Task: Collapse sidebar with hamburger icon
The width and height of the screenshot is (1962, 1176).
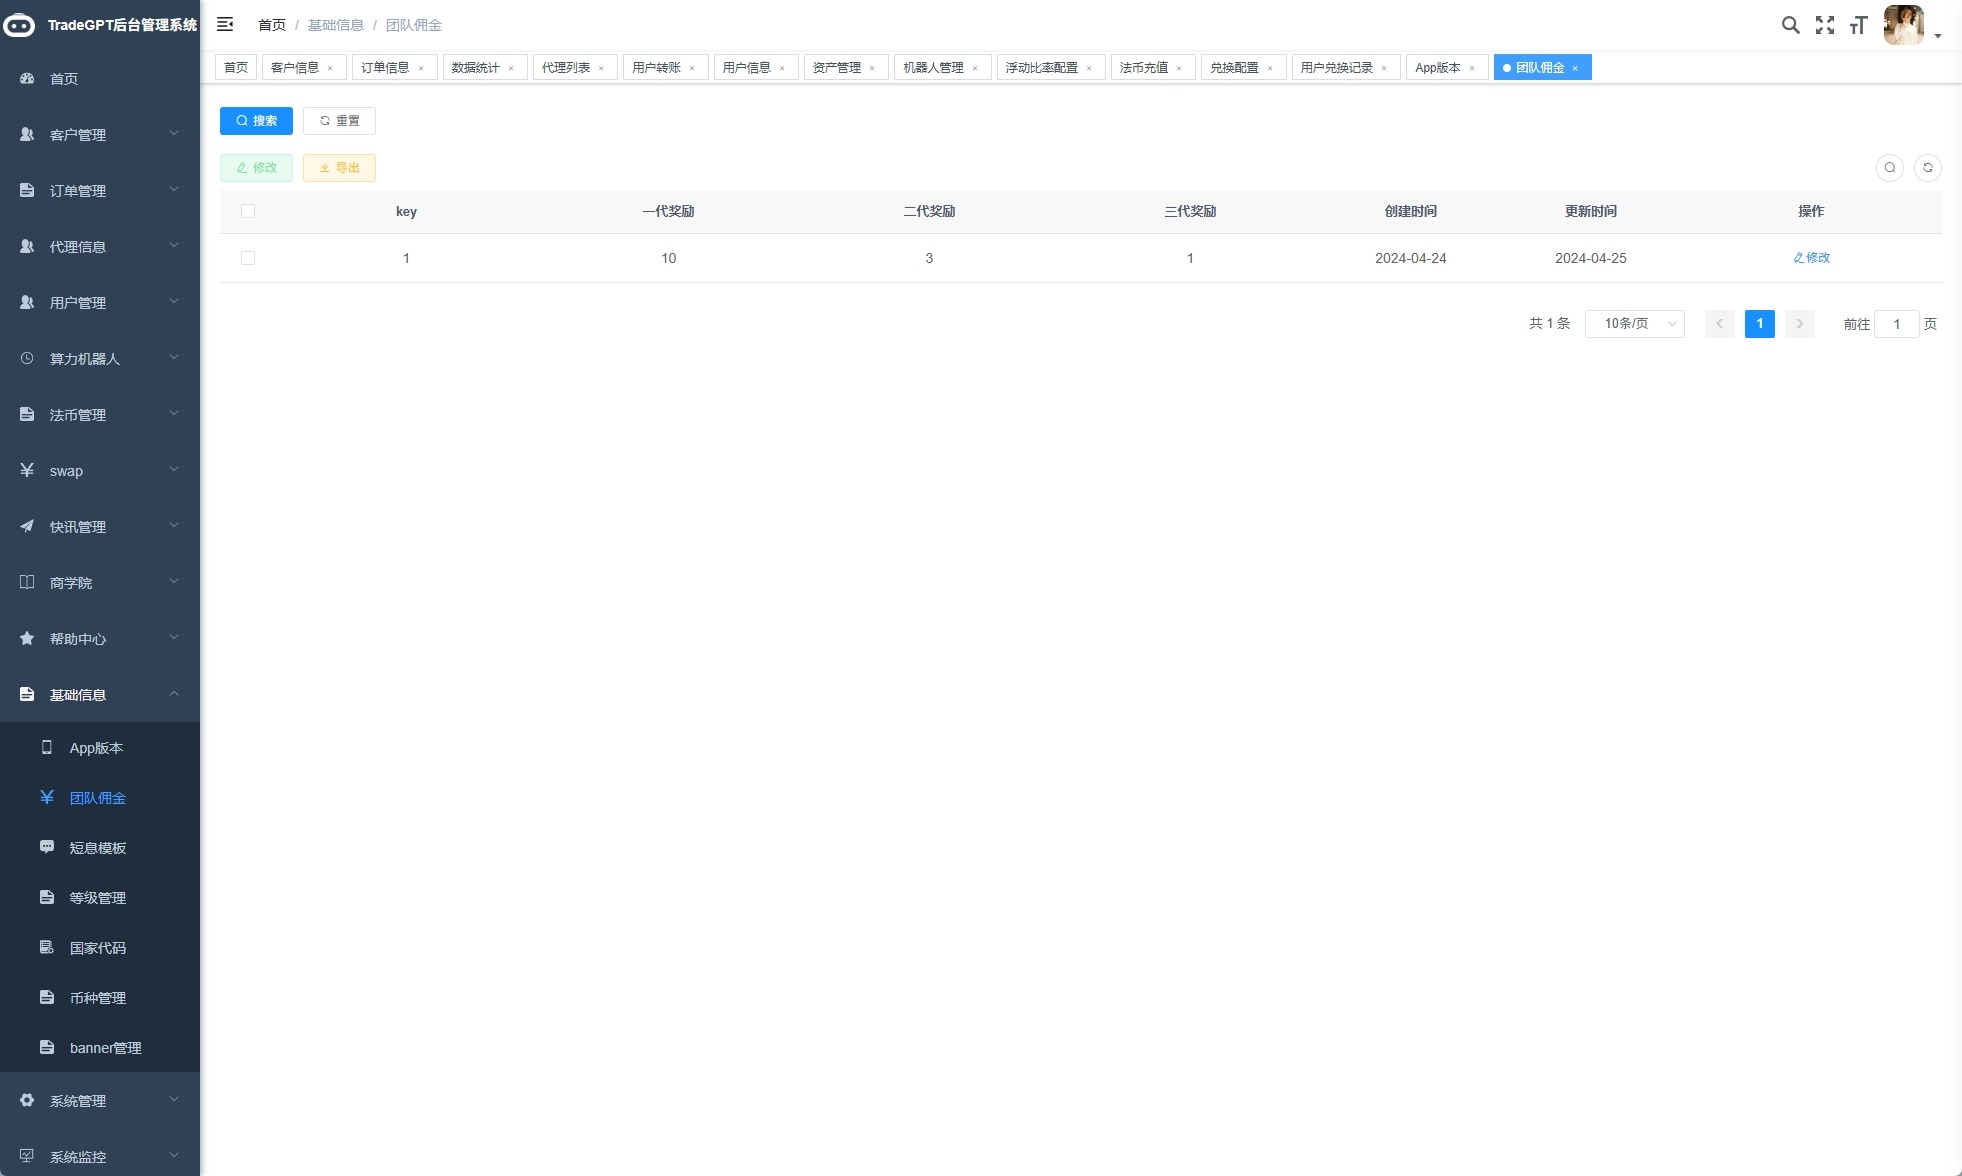Action: click(225, 24)
